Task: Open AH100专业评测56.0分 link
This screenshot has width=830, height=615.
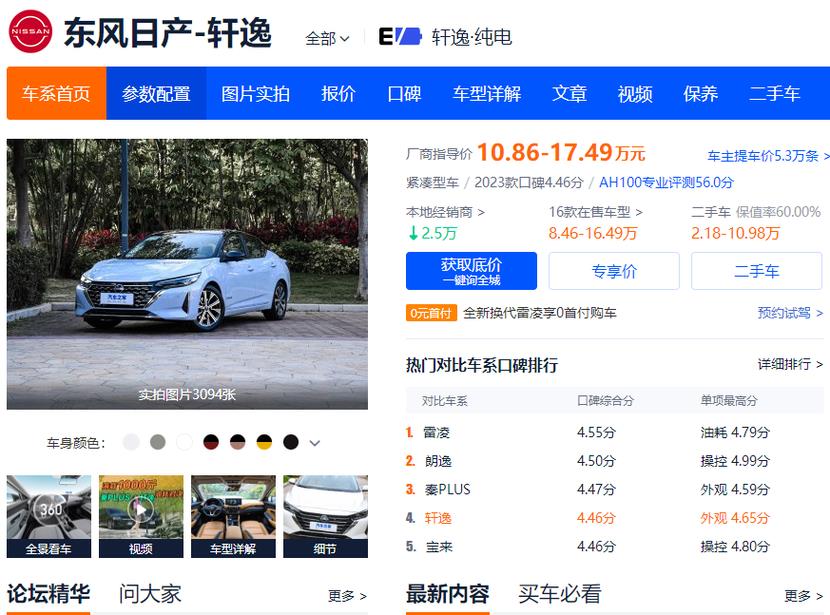Action: [x=666, y=183]
